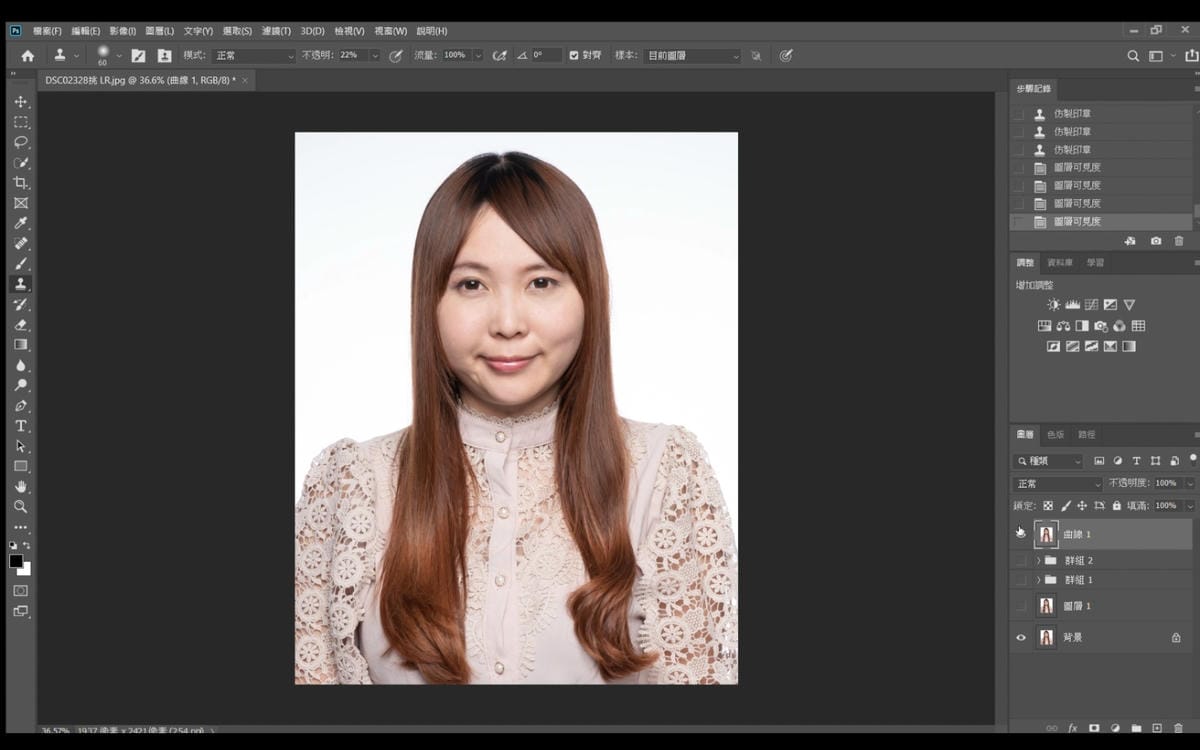Activate the Type tool
The height and width of the screenshot is (750, 1200).
point(20,426)
